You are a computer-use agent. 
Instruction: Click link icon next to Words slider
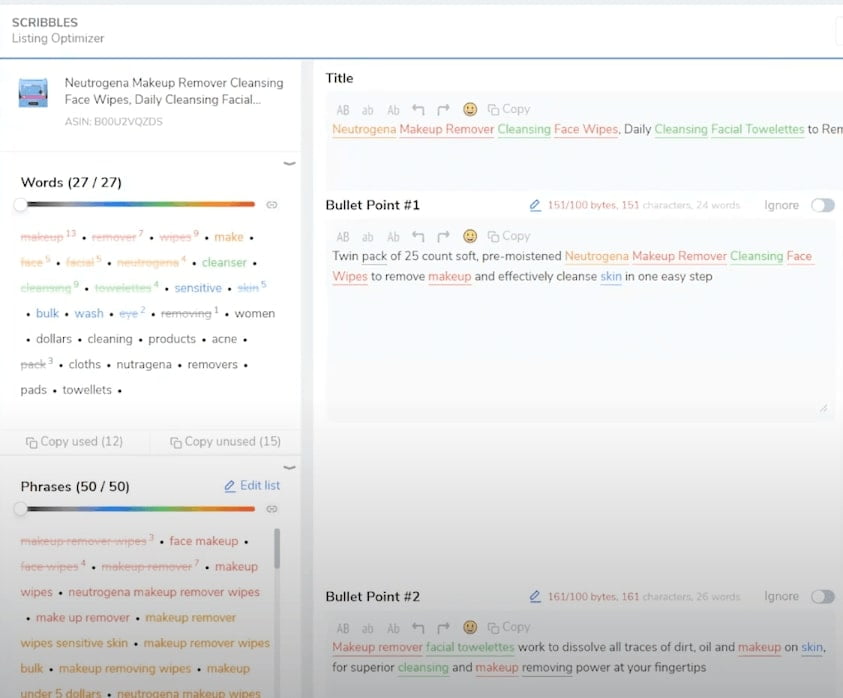[x=272, y=205]
